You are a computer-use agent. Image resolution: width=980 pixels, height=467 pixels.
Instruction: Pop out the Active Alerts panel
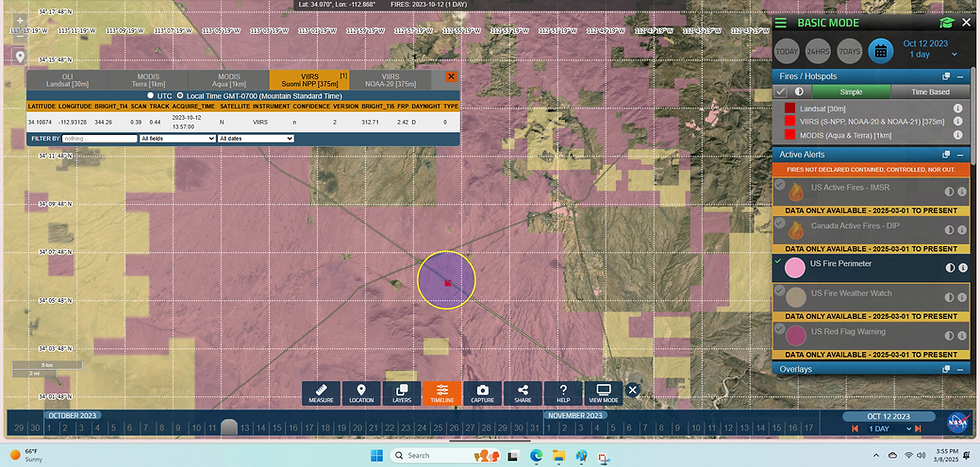pos(946,154)
